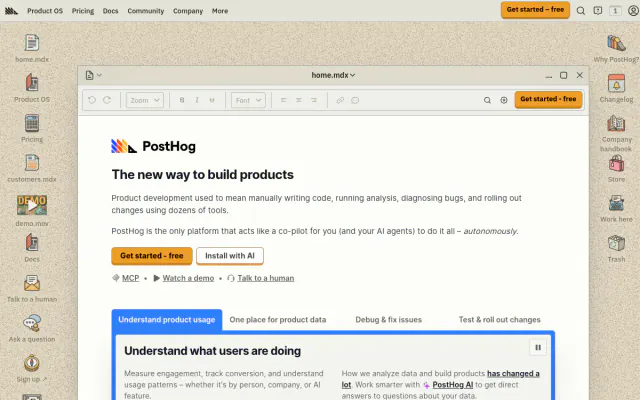Open the More menu
Viewport: 640px width, 400px height.
click(x=220, y=11)
